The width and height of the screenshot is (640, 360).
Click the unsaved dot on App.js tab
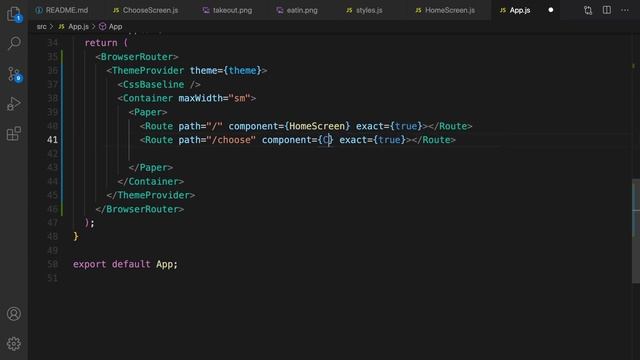click(x=551, y=10)
